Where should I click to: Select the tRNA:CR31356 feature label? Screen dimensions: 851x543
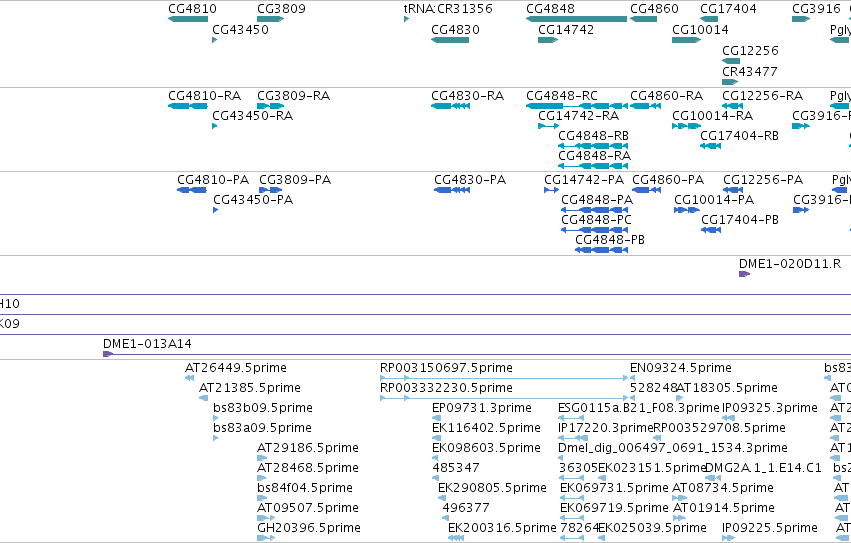[x=448, y=9]
